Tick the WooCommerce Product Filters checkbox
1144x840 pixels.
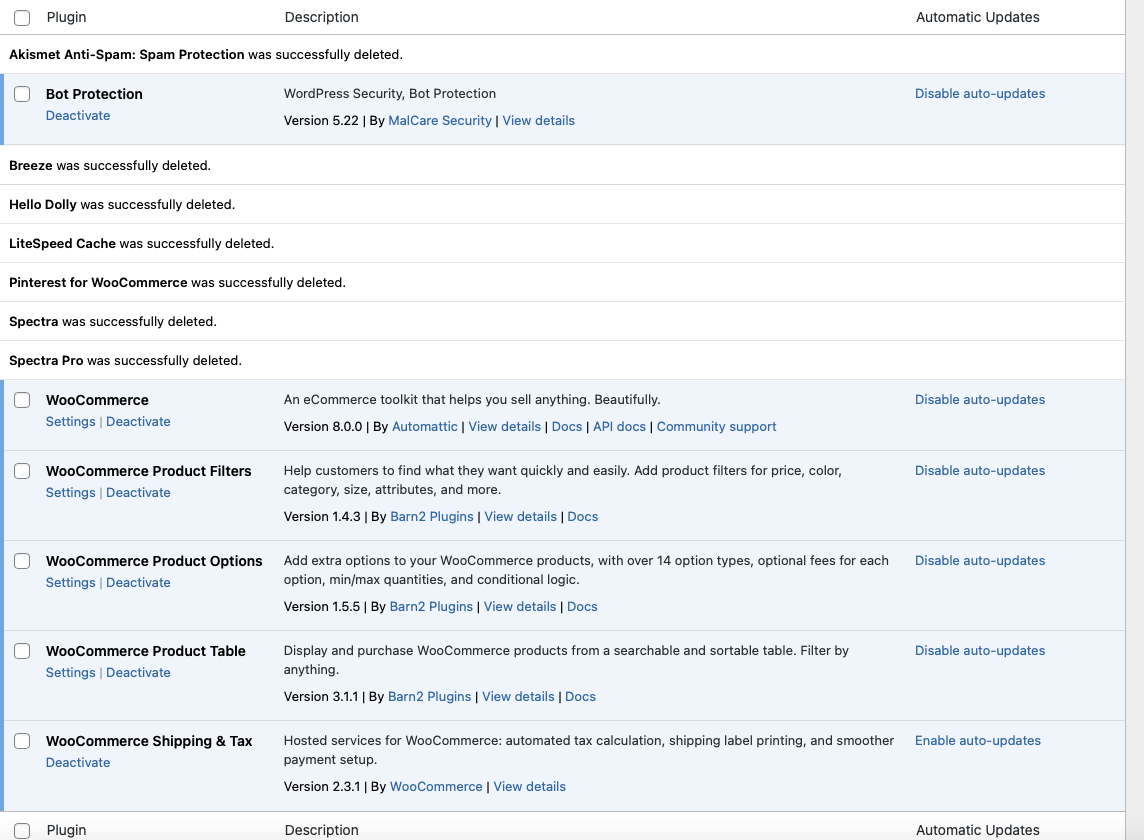tap(22, 471)
